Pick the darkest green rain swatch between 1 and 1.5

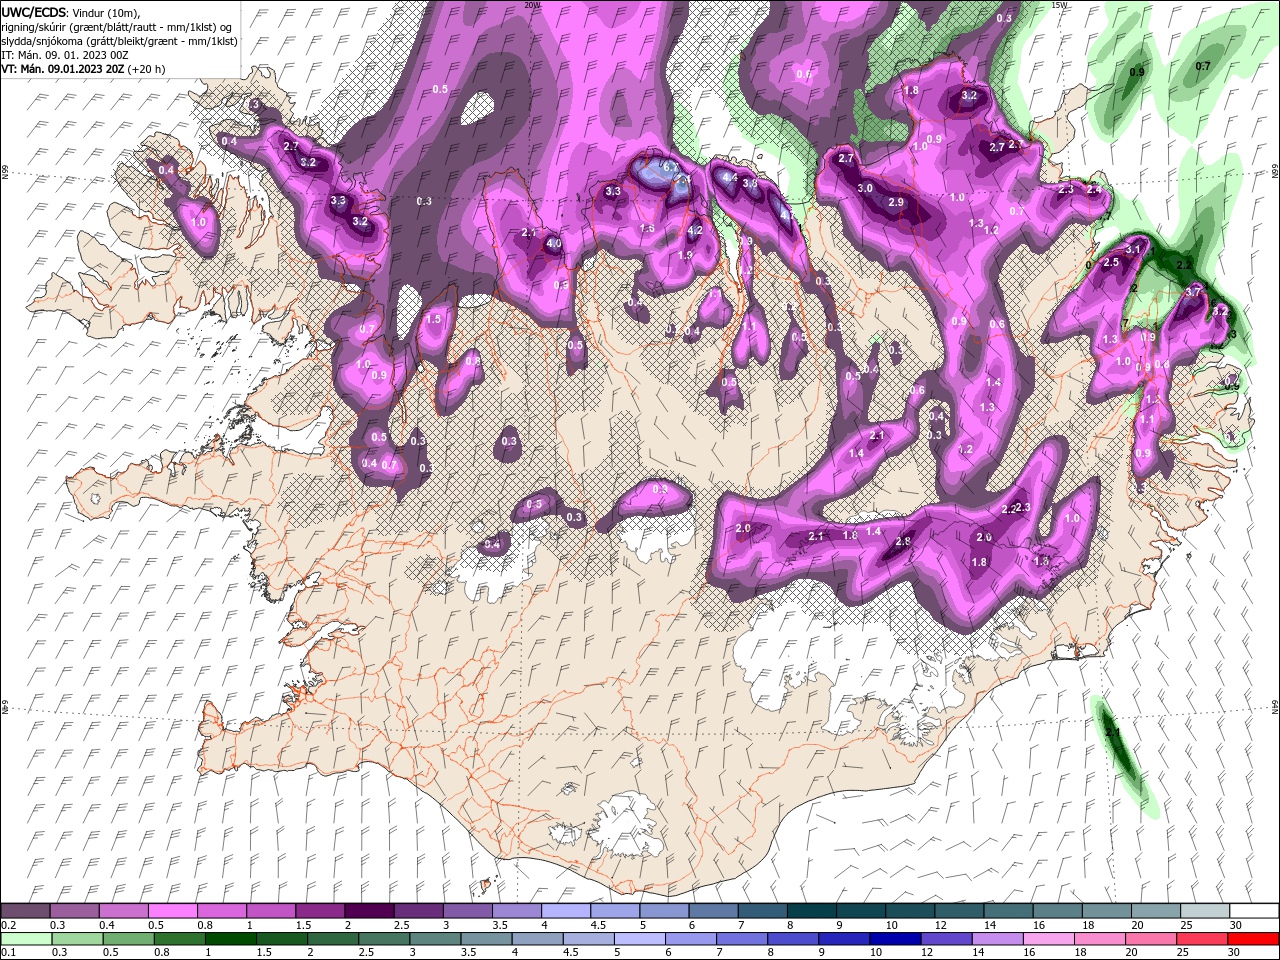(x=231, y=939)
